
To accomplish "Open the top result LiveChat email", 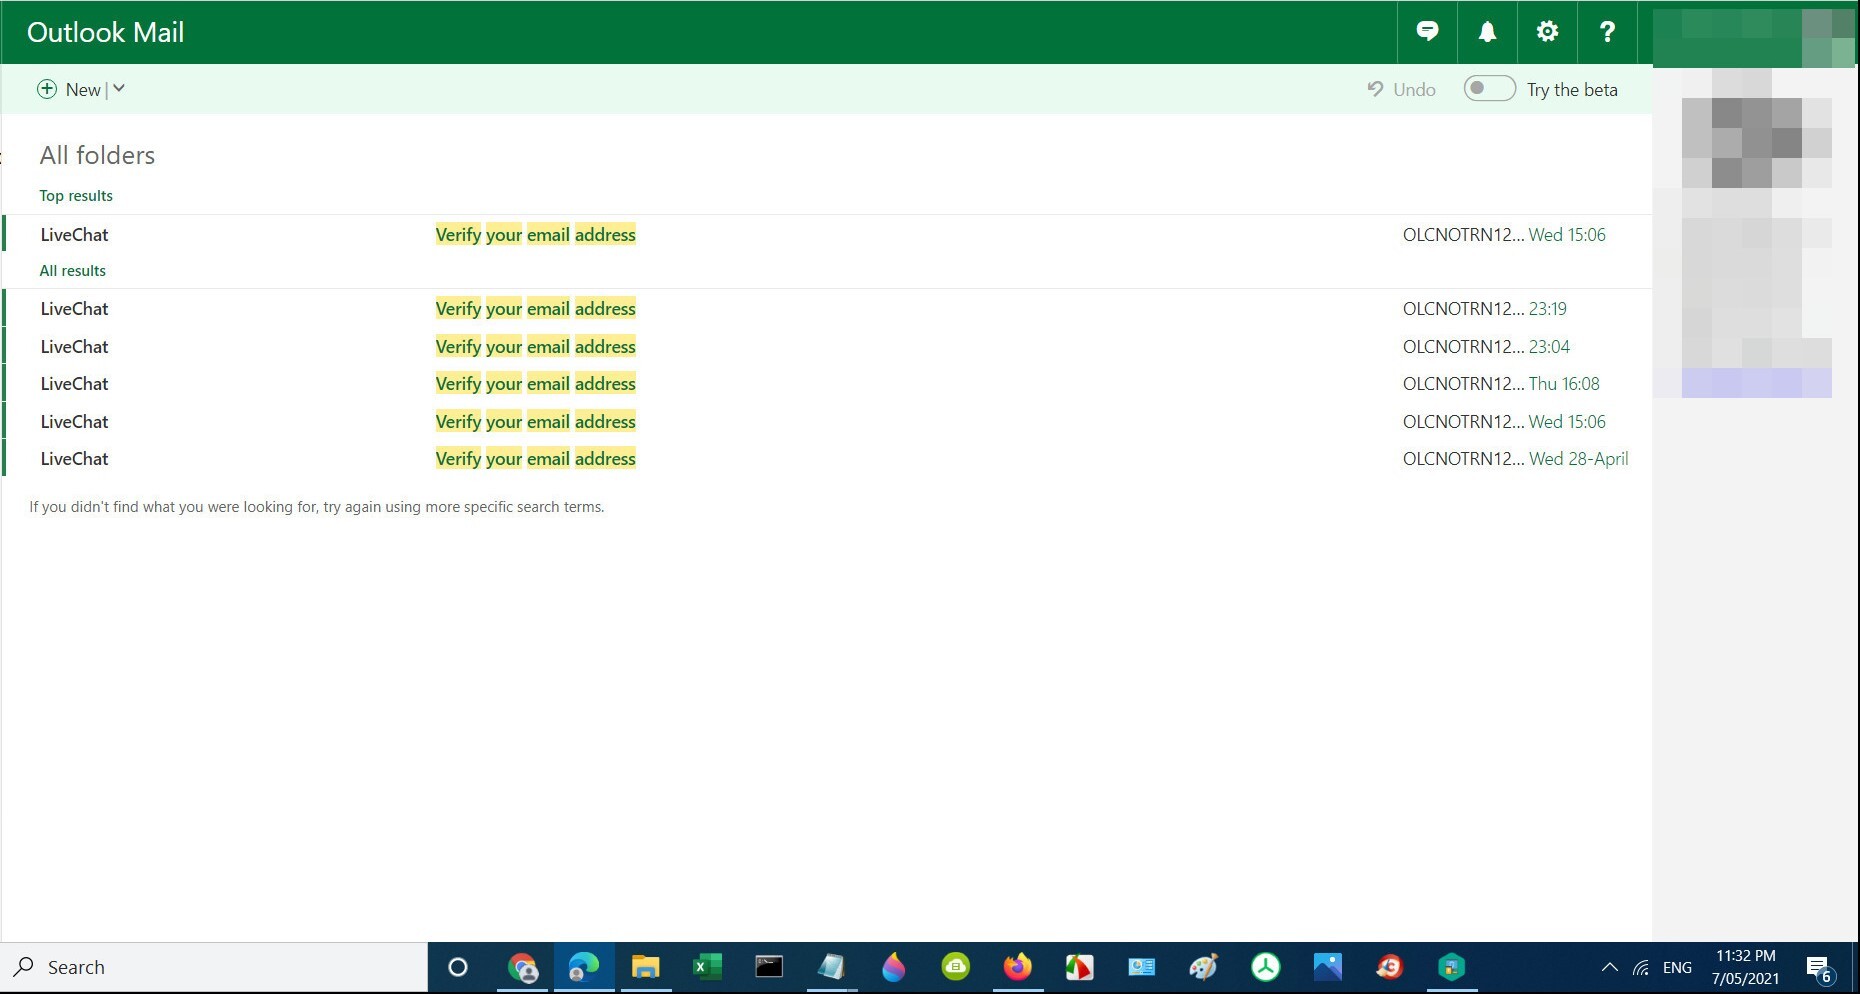I will [x=826, y=235].
